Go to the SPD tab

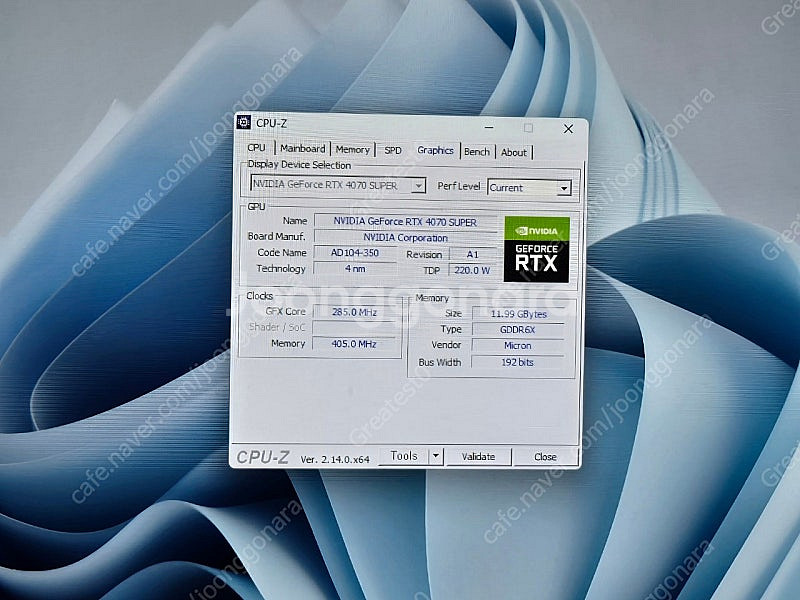click(x=393, y=151)
